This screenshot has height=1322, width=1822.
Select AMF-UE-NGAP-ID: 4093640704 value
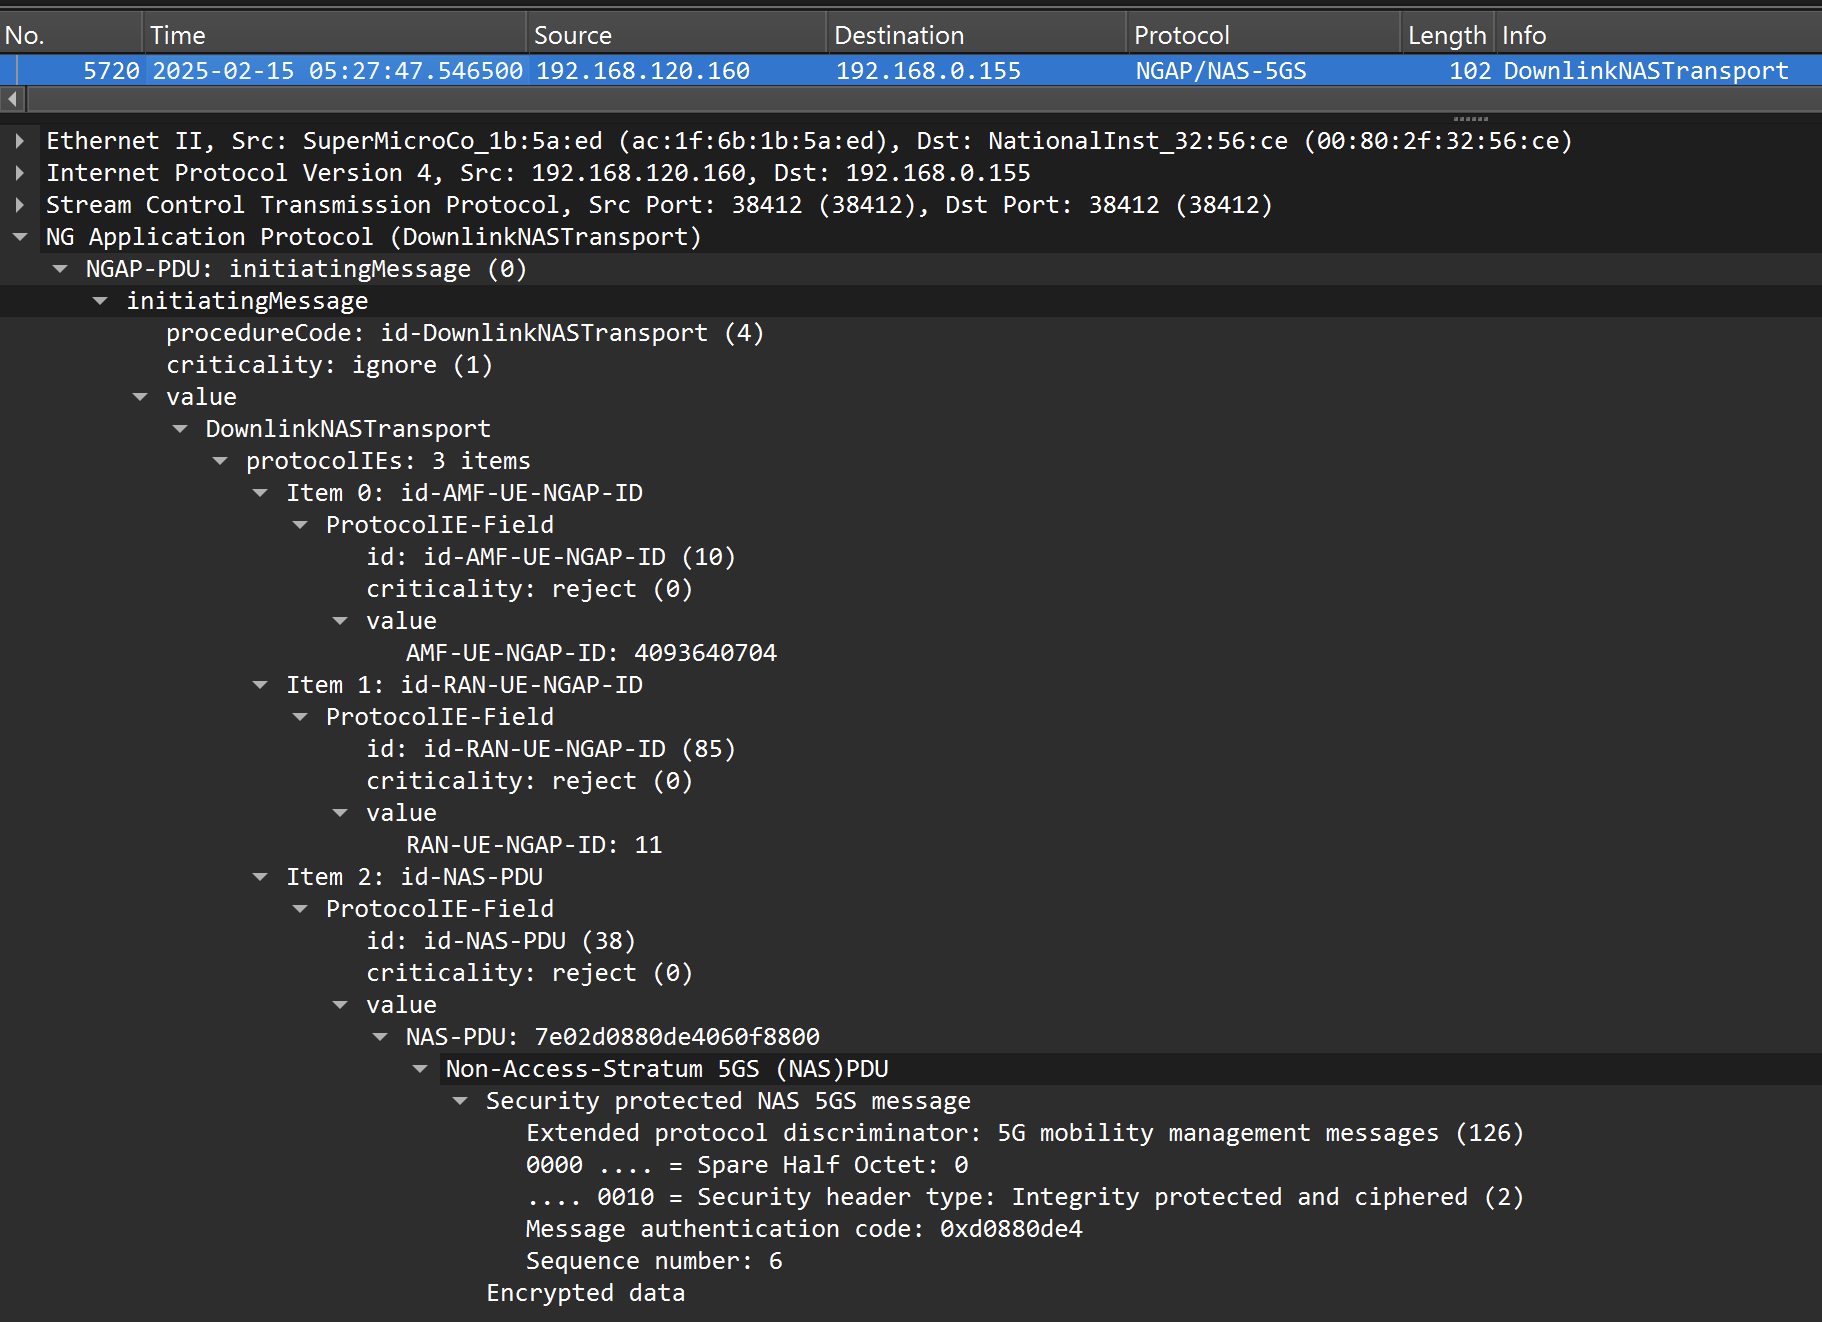591,653
